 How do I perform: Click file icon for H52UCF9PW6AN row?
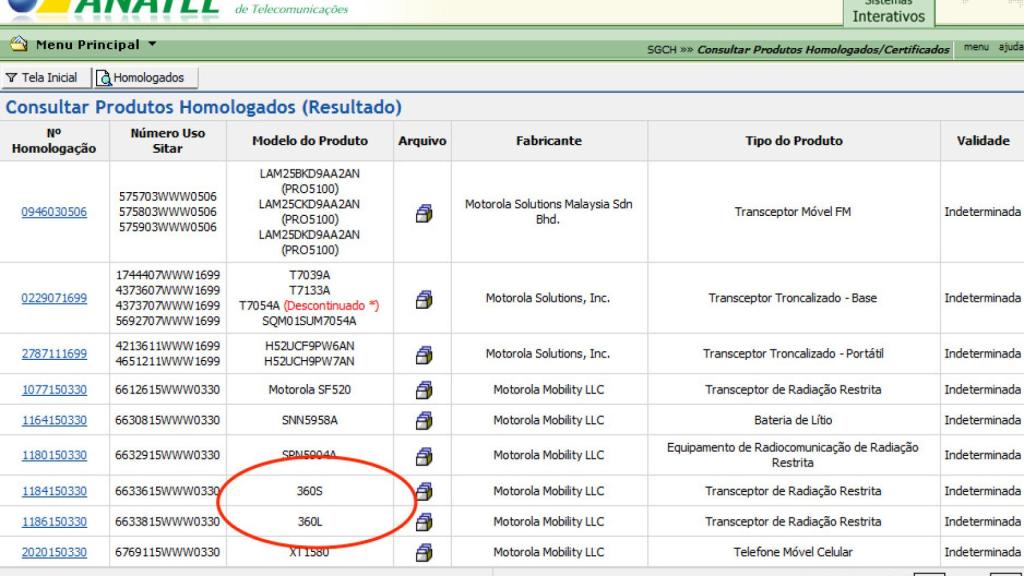423,354
